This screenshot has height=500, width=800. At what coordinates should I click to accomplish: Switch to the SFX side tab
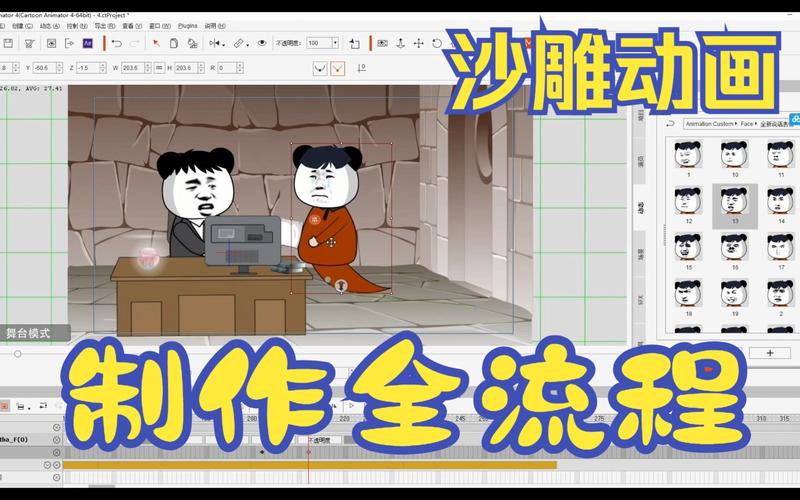641,300
